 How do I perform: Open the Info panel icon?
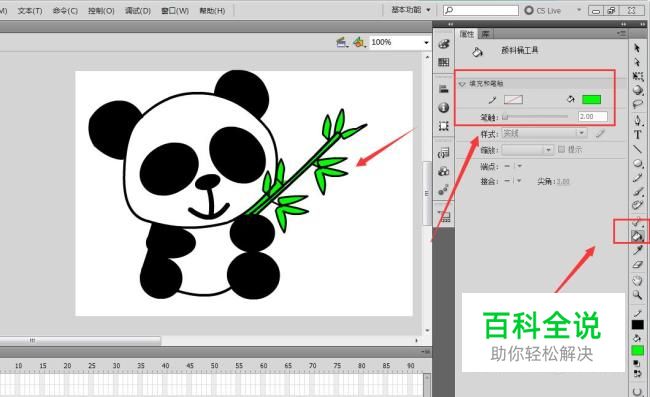[444, 107]
